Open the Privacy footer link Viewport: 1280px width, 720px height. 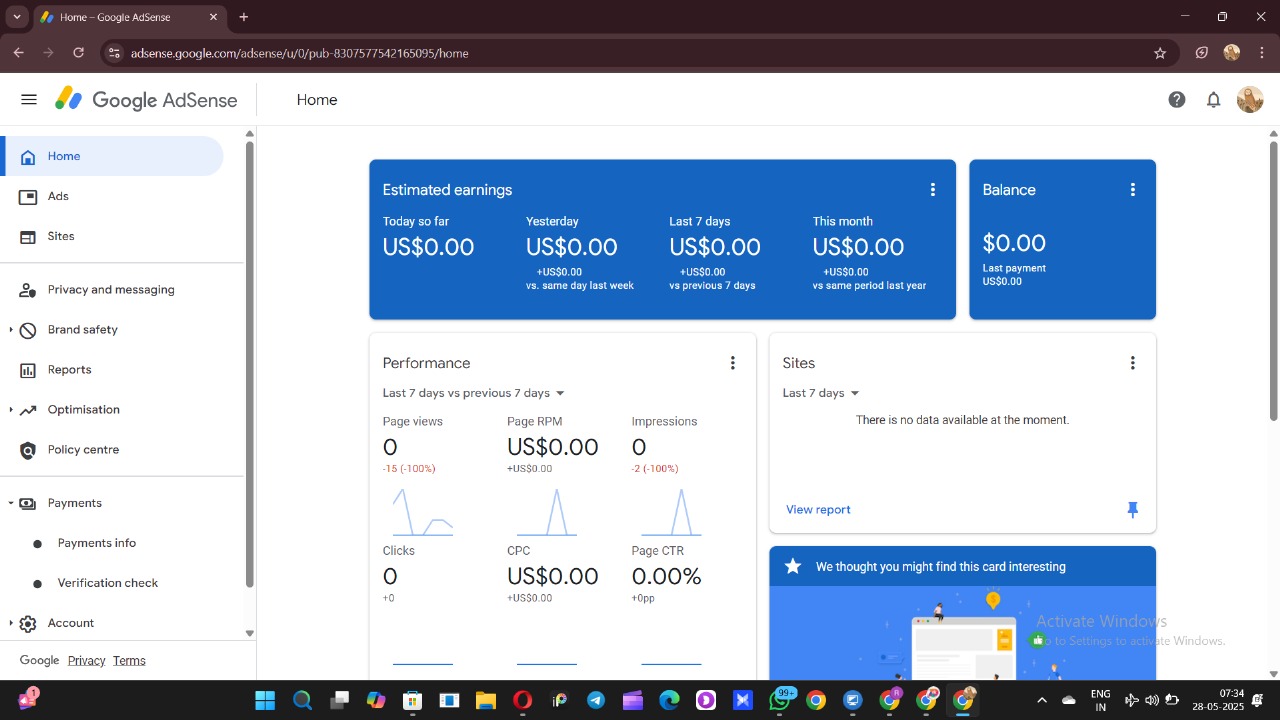click(87, 660)
